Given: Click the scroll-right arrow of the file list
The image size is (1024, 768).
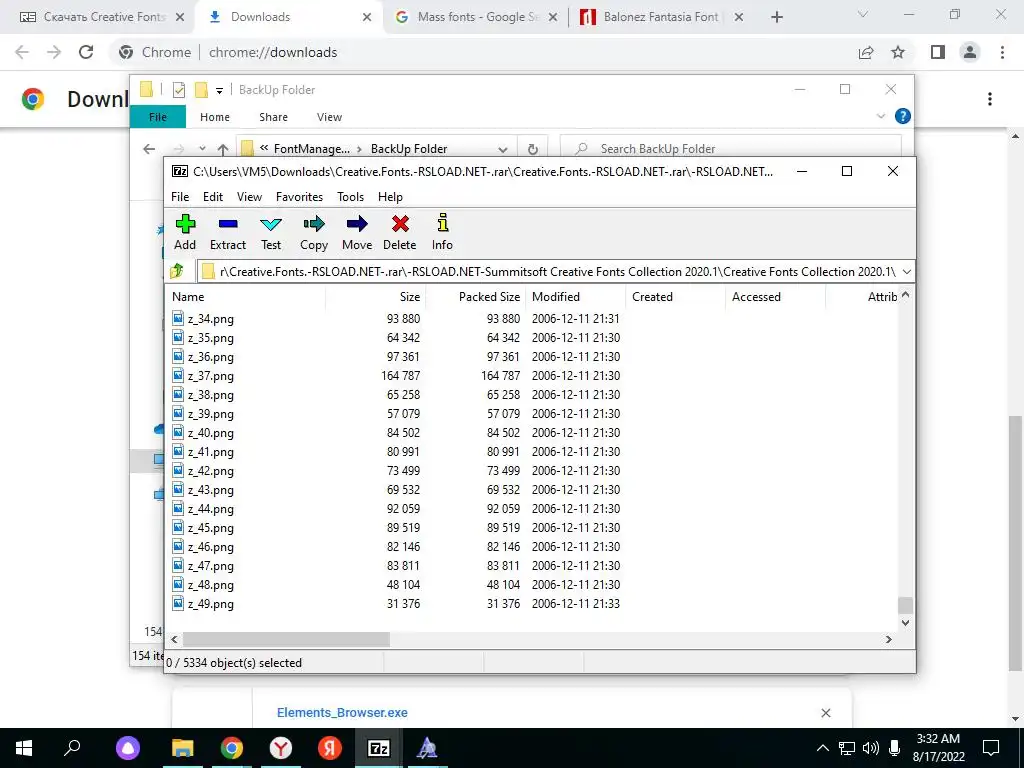Looking at the screenshot, I should tap(889, 639).
